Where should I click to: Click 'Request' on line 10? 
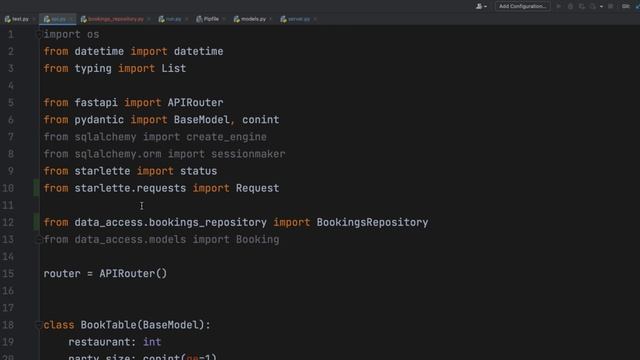pyautogui.click(x=258, y=188)
